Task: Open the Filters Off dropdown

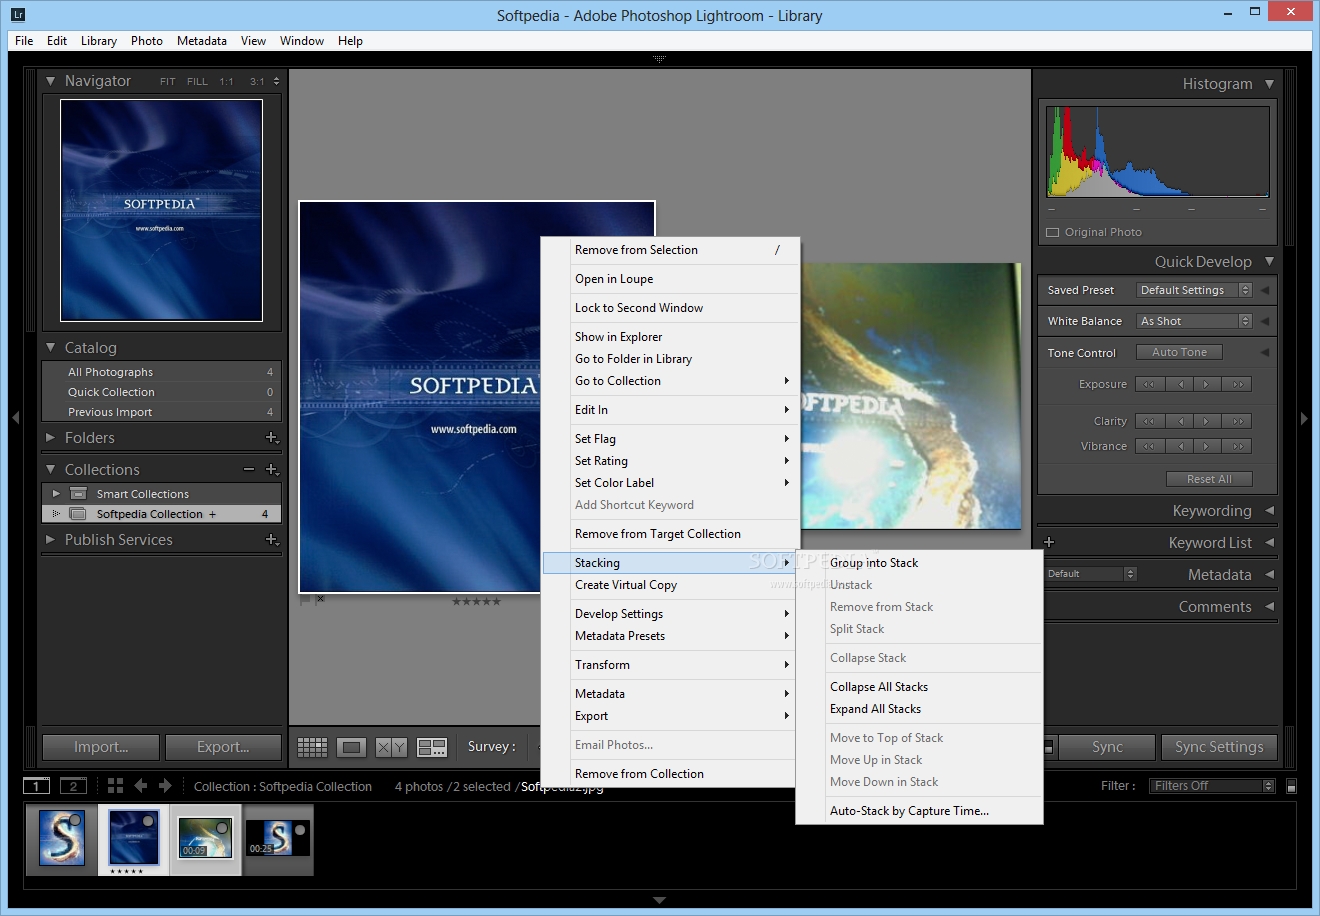Action: coord(1212,786)
